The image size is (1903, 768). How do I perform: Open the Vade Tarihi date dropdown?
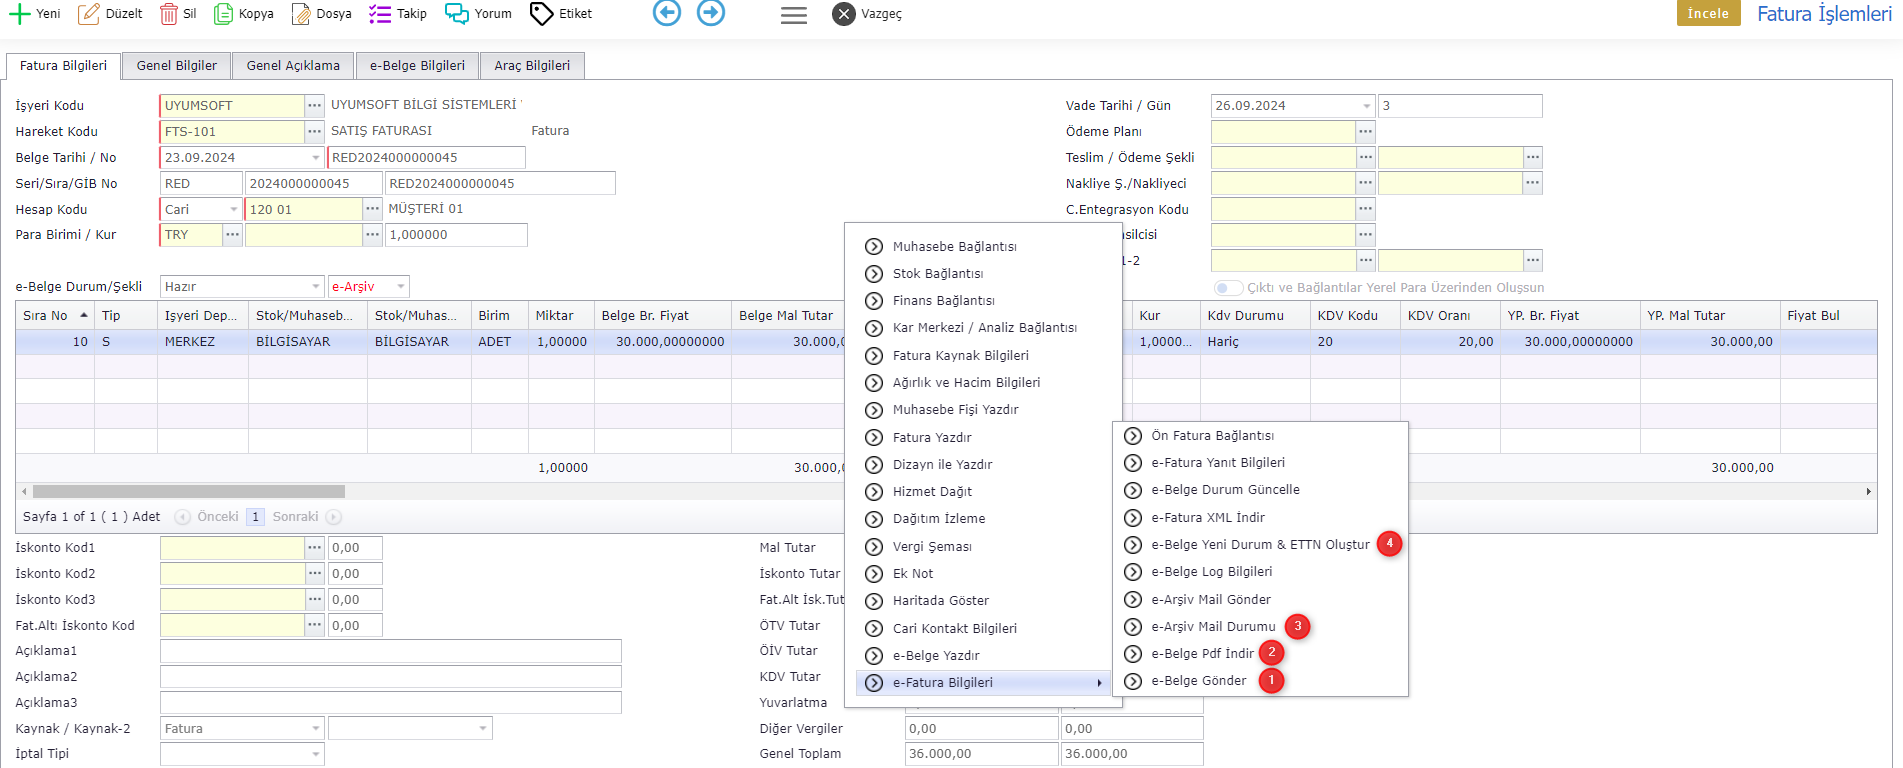[1367, 105]
